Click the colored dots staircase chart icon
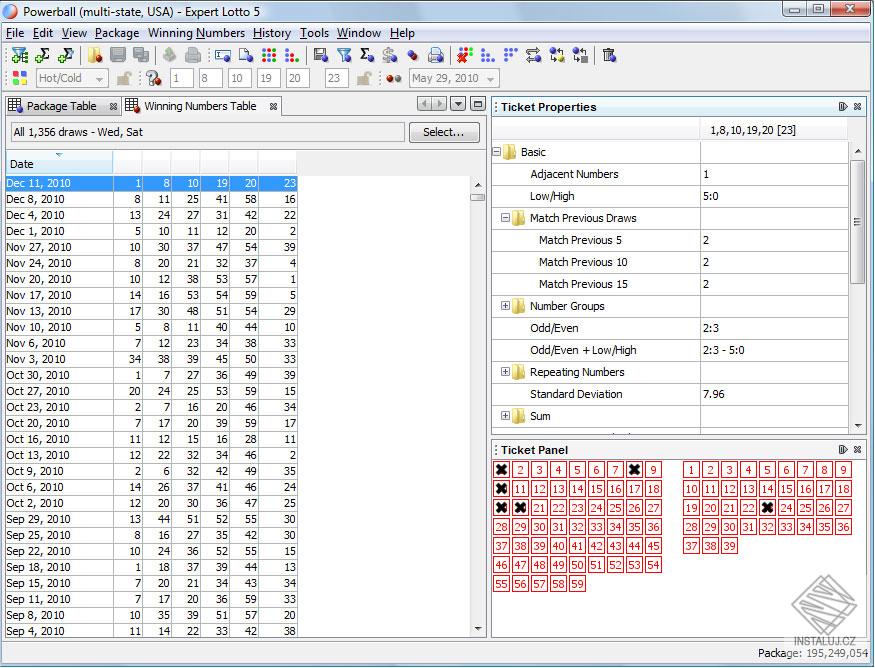875x668 pixels. [x=292, y=55]
